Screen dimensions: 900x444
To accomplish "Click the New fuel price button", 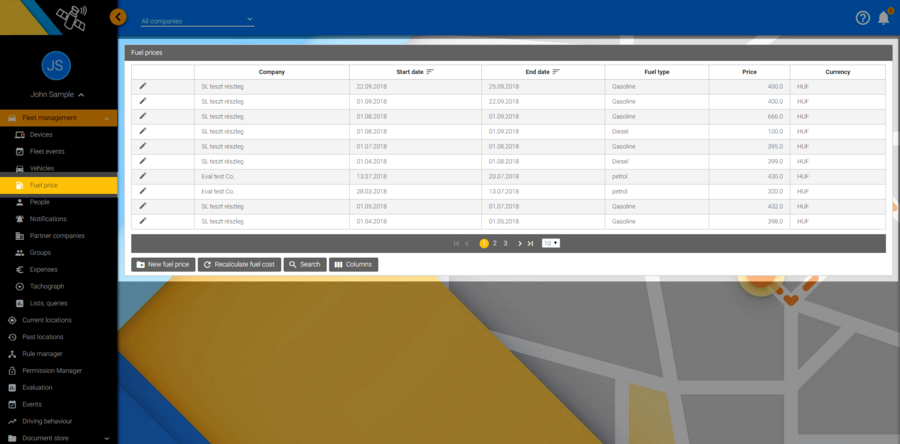I will tap(162, 264).
